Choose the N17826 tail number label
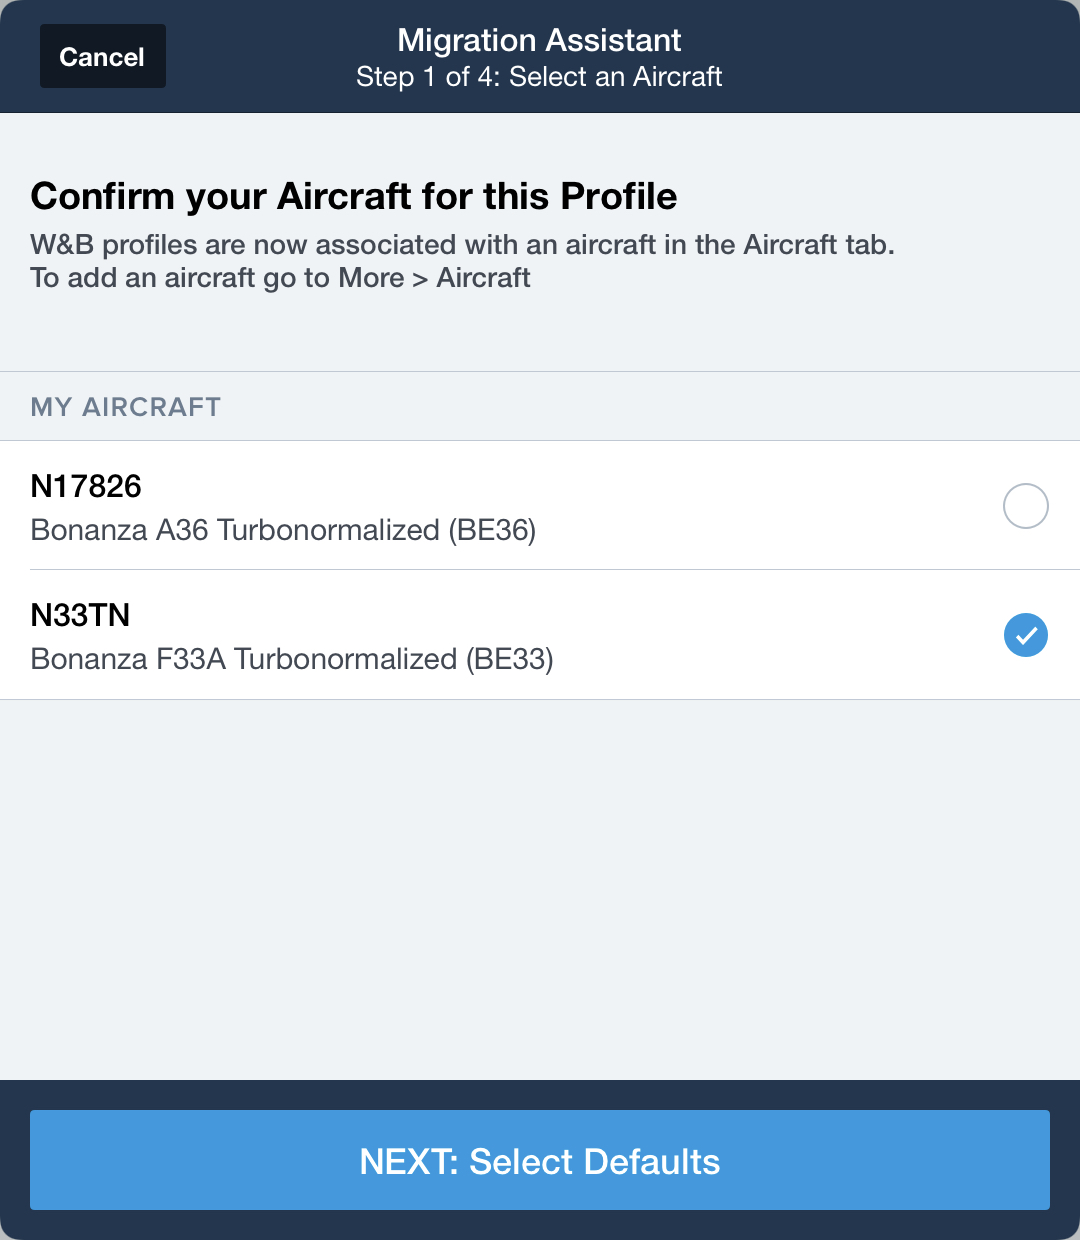 pos(86,486)
